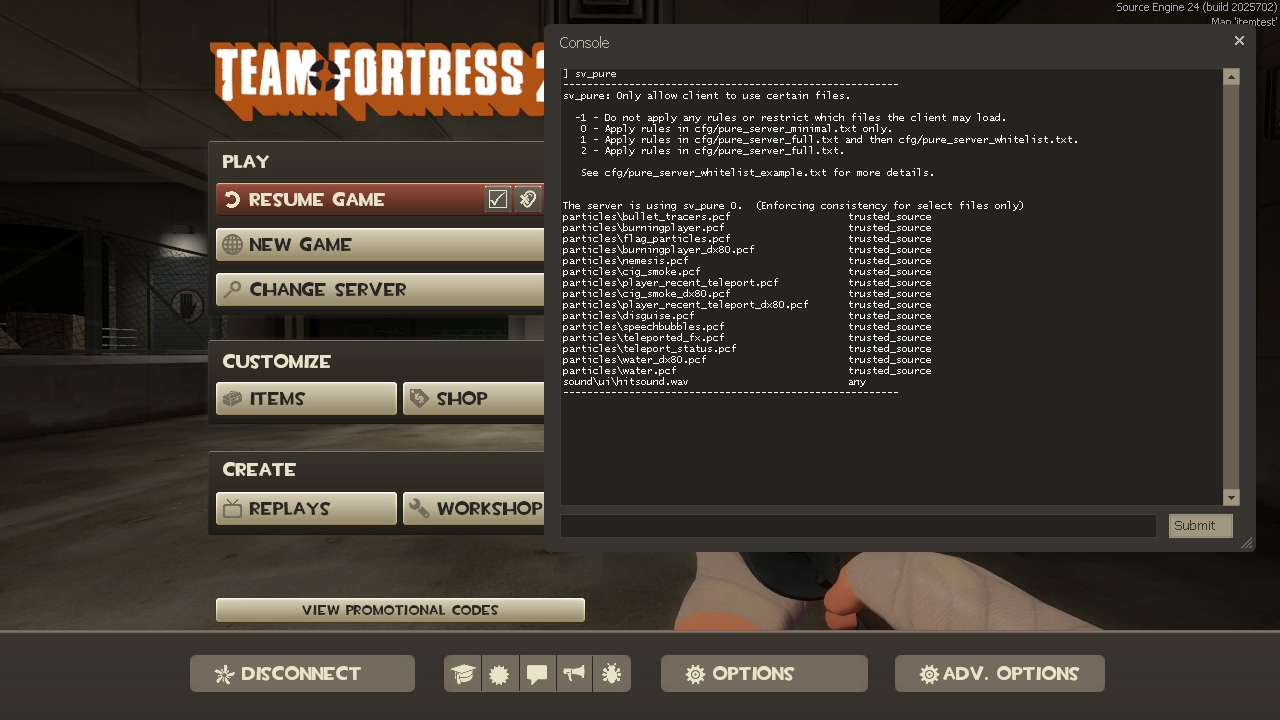Open the Items customization screen
1280x720 pixels.
coord(306,399)
